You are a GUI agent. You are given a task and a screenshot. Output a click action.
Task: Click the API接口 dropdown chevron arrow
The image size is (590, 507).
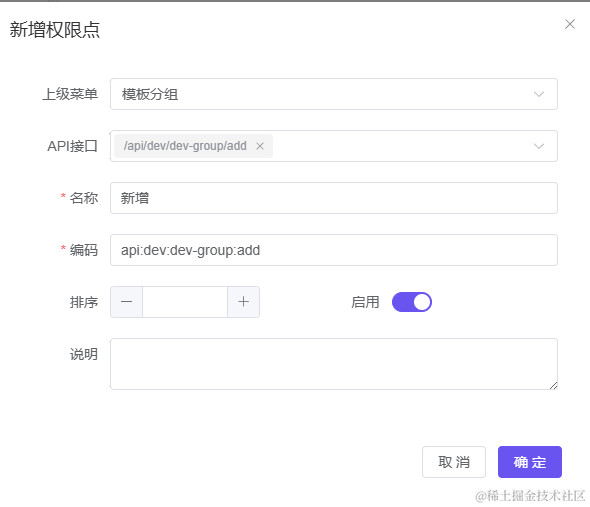[x=539, y=146]
